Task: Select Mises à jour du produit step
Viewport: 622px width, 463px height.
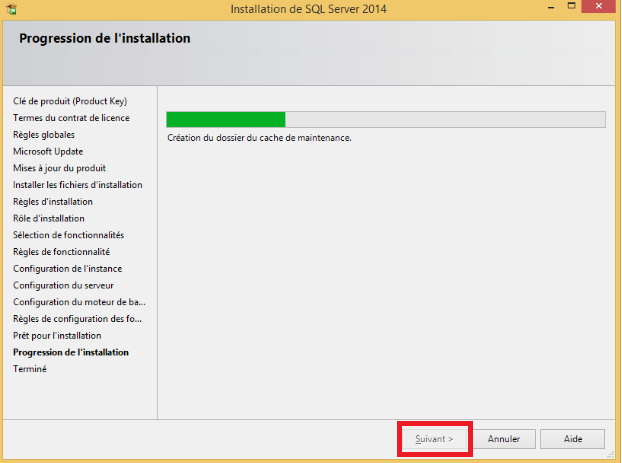Action: tap(60, 168)
